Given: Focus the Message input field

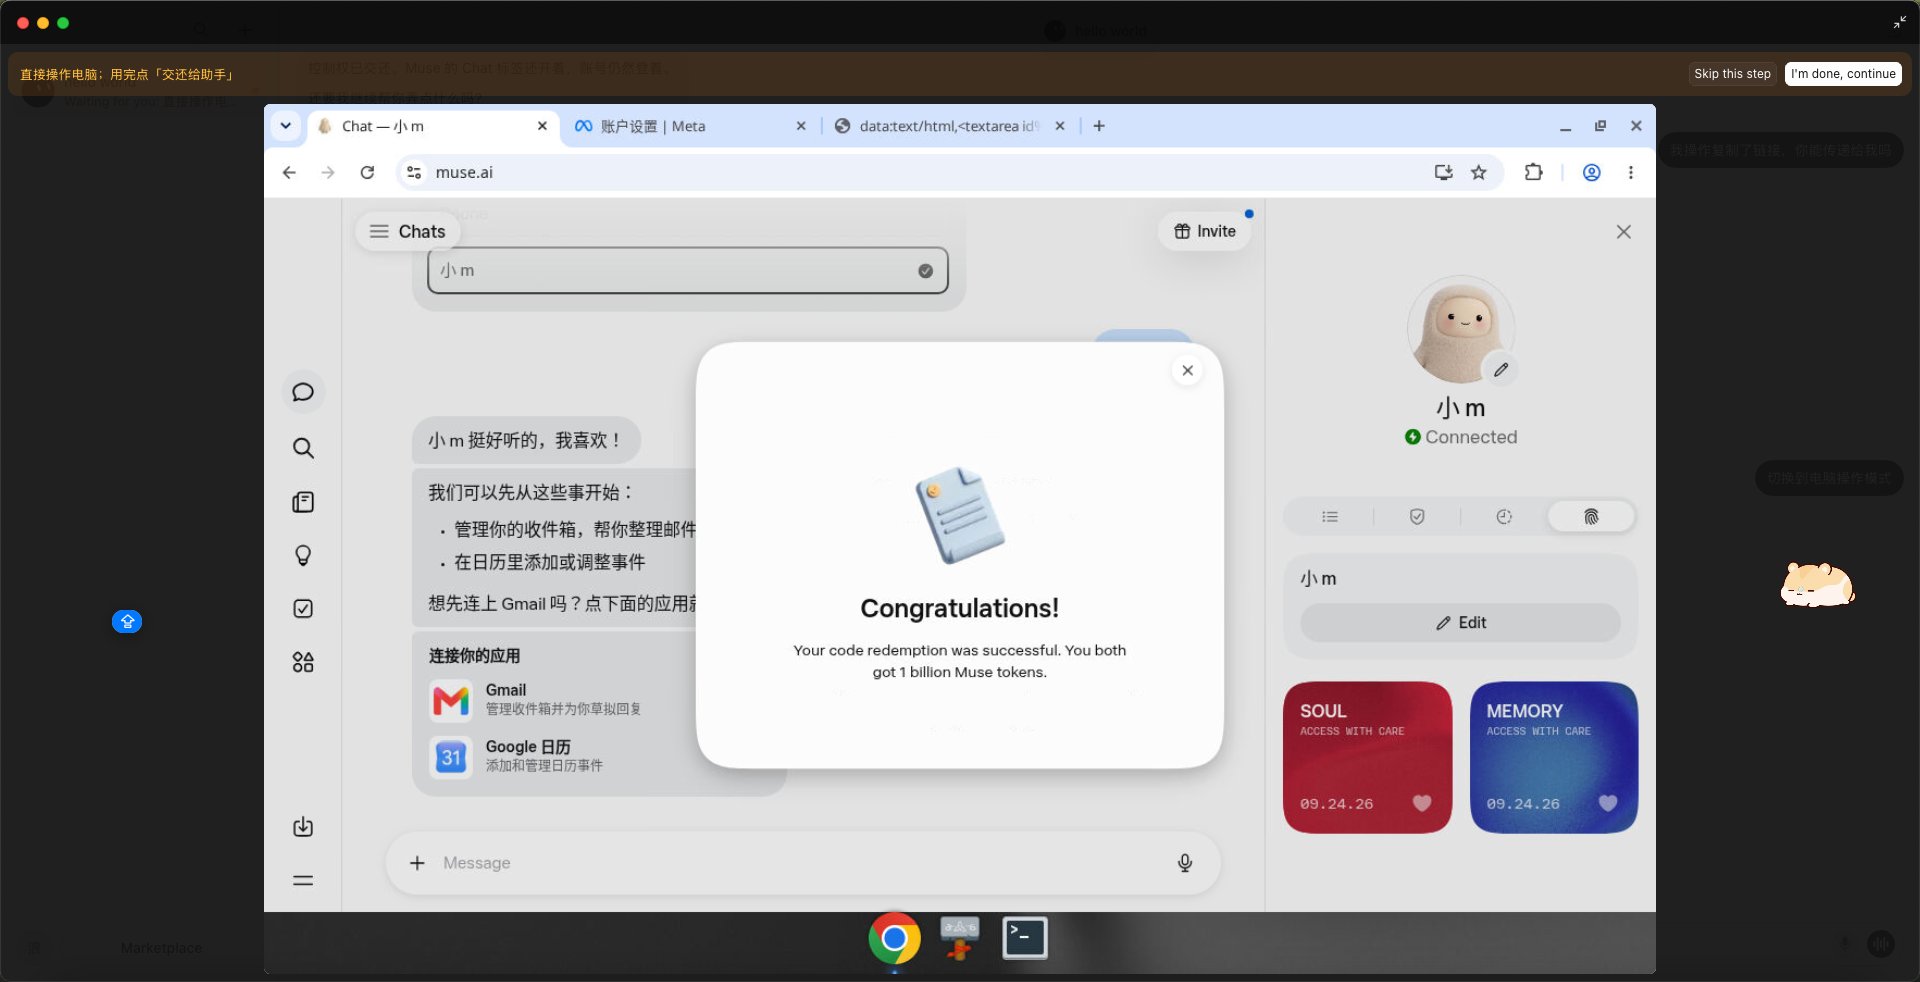Looking at the screenshot, I should [x=803, y=863].
